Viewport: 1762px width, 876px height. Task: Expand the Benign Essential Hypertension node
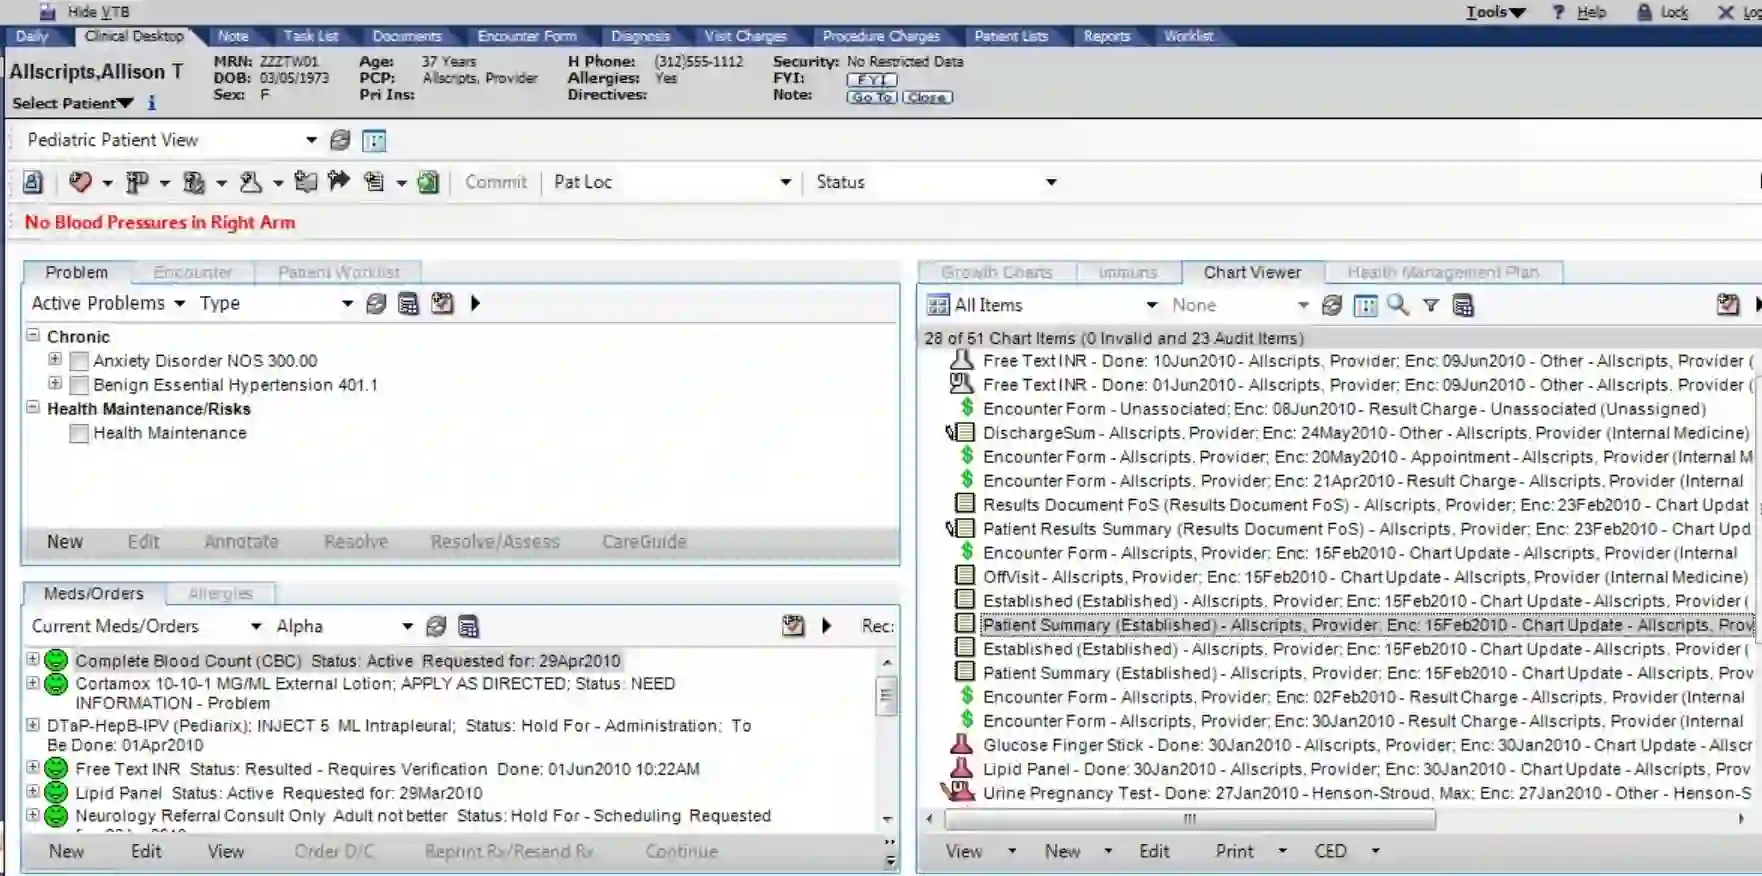55,383
